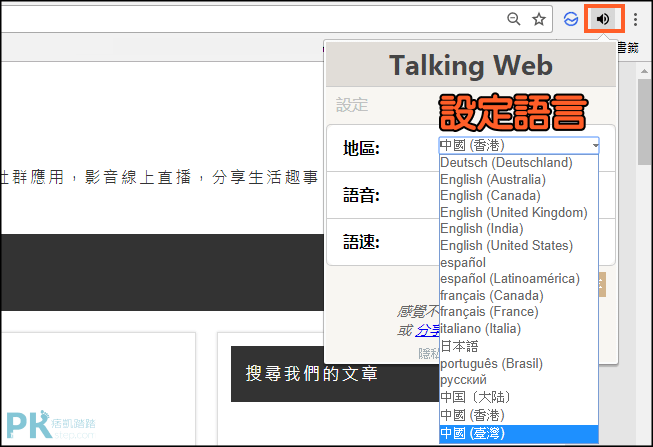Choose English (Canada) in the region list
653x447 pixels.
point(519,195)
